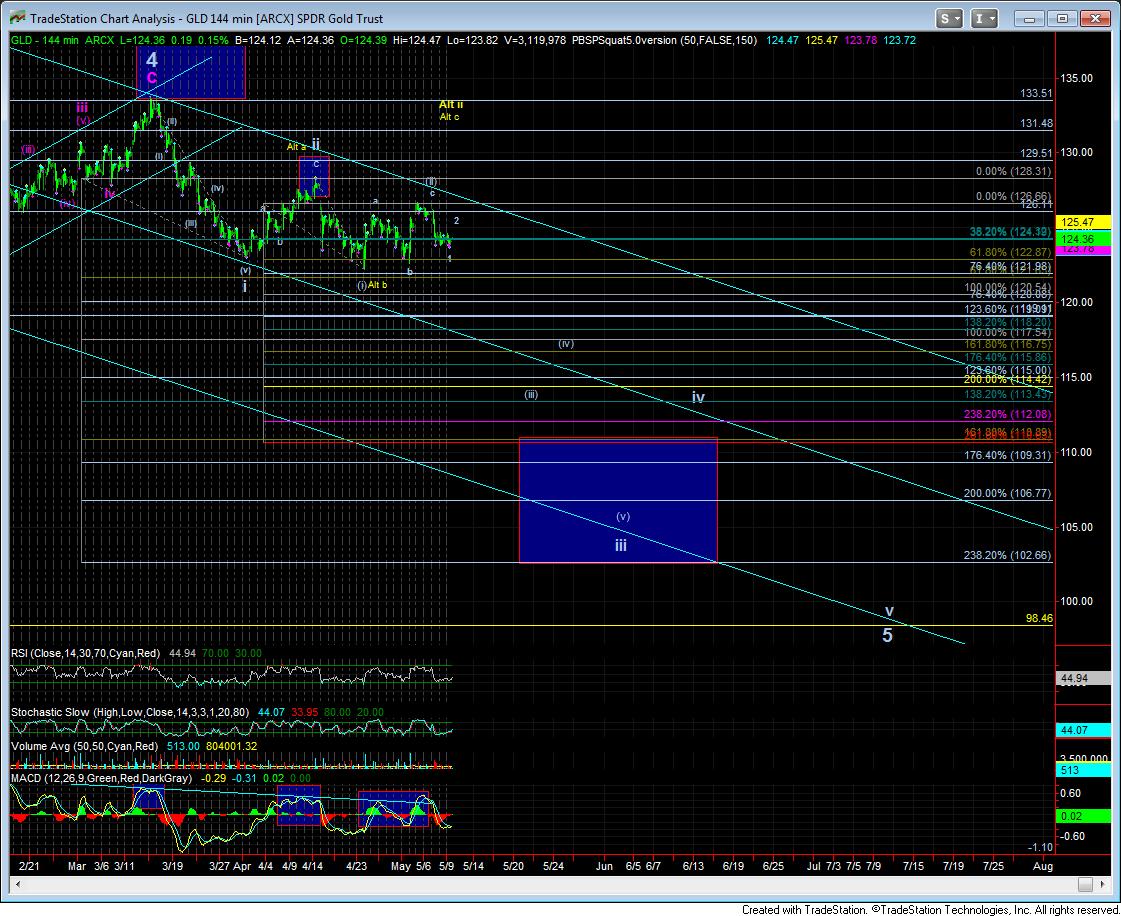This screenshot has width=1121, height=916.
Task: Close the Chart Analysis window
Action: (1095, 19)
